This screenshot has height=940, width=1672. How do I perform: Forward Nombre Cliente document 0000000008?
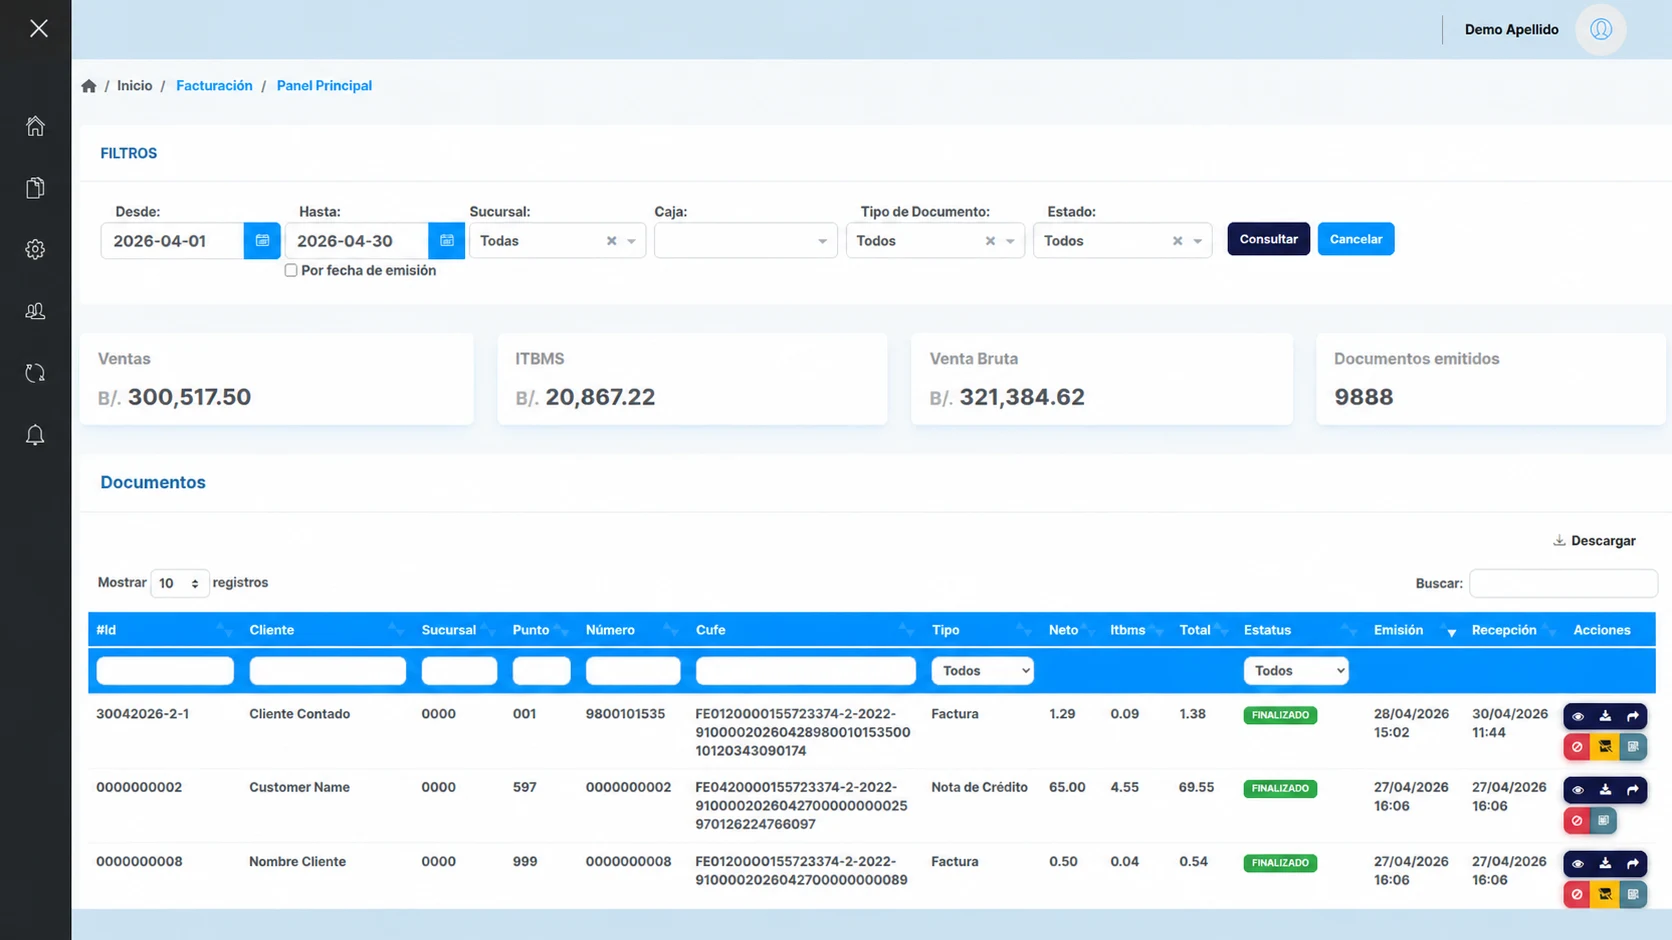[x=1633, y=864]
